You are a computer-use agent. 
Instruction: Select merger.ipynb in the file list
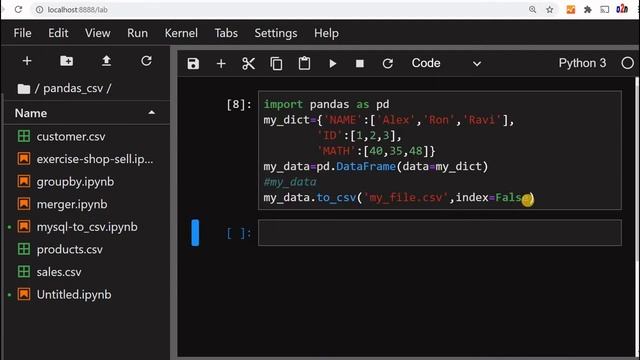[87, 204]
